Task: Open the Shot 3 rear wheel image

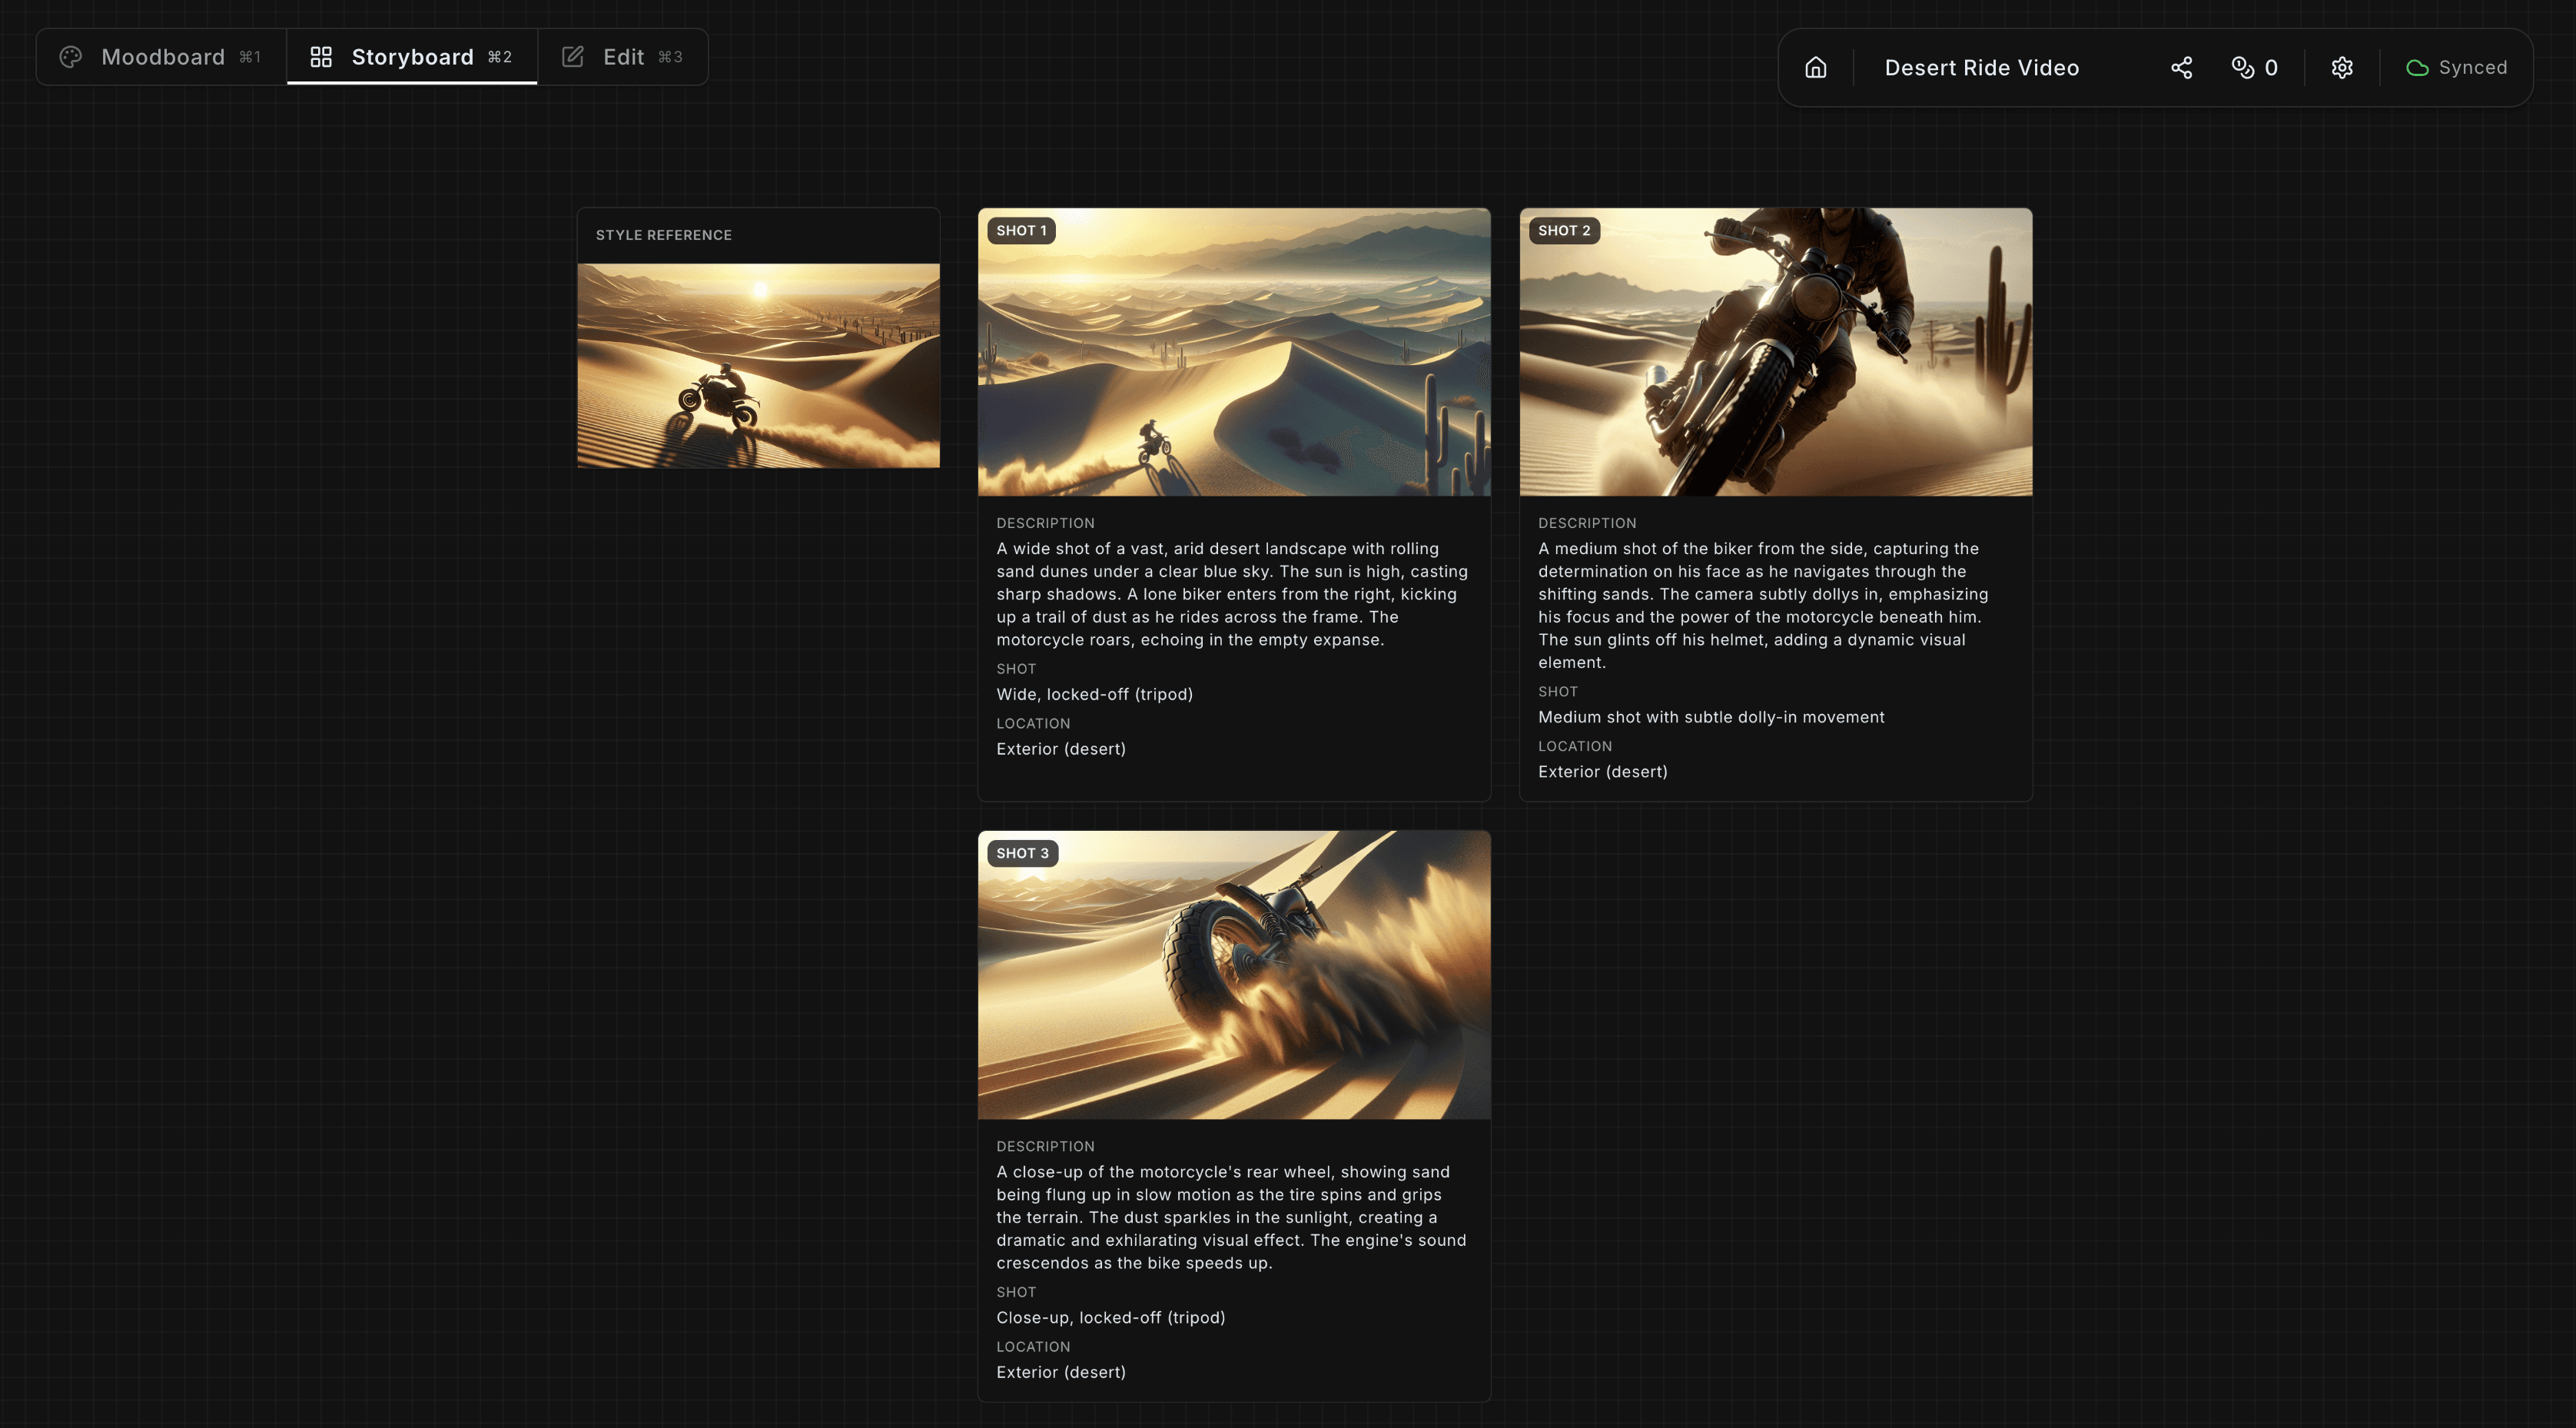Action: coord(1234,975)
